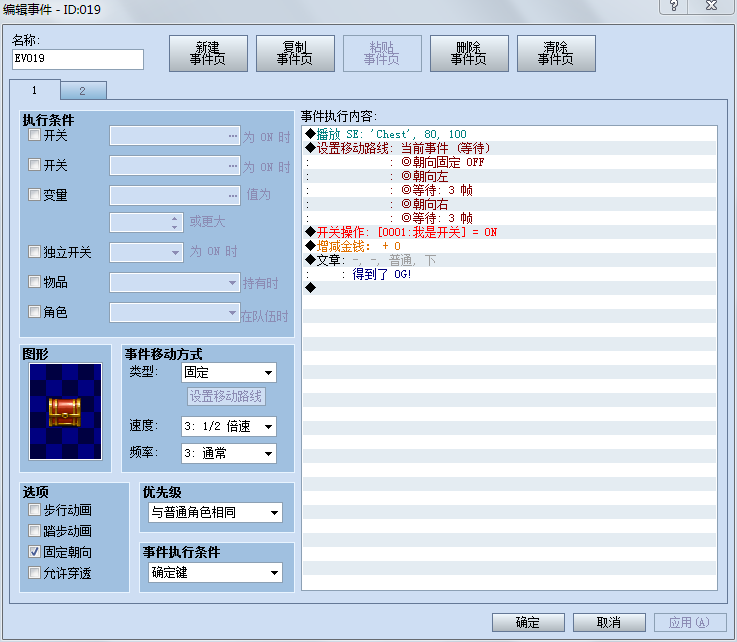
Task: Click the disabled 粘贴事件页 button
Action: click(382, 54)
